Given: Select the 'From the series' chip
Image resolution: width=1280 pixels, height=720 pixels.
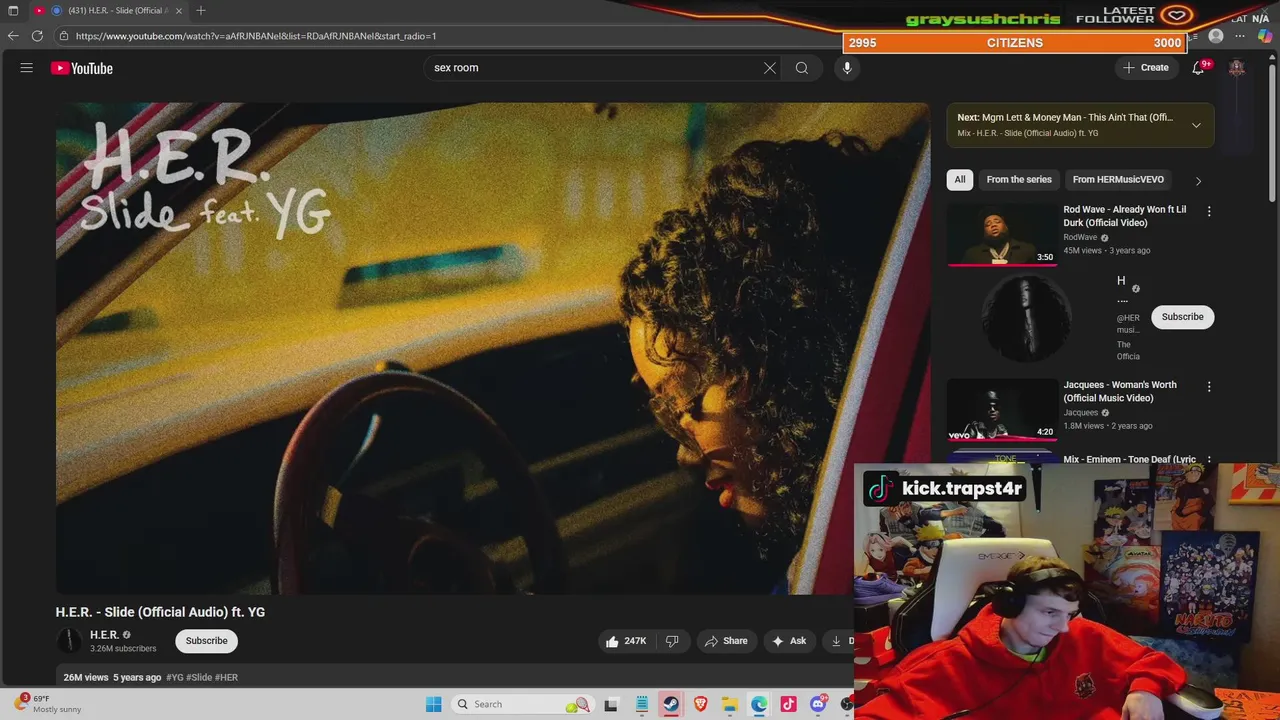Looking at the screenshot, I should pos(1019,179).
